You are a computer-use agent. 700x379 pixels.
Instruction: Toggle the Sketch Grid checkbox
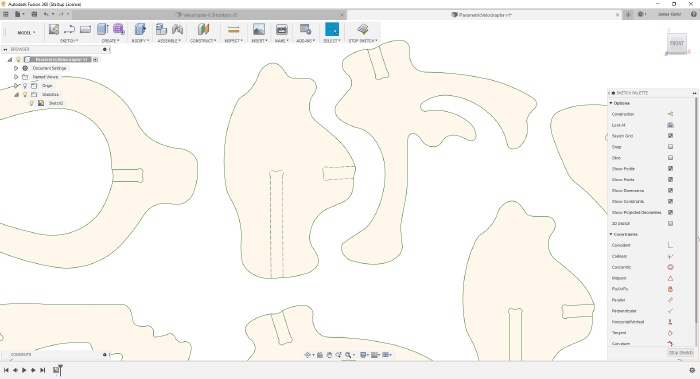click(x=670, y=136)
